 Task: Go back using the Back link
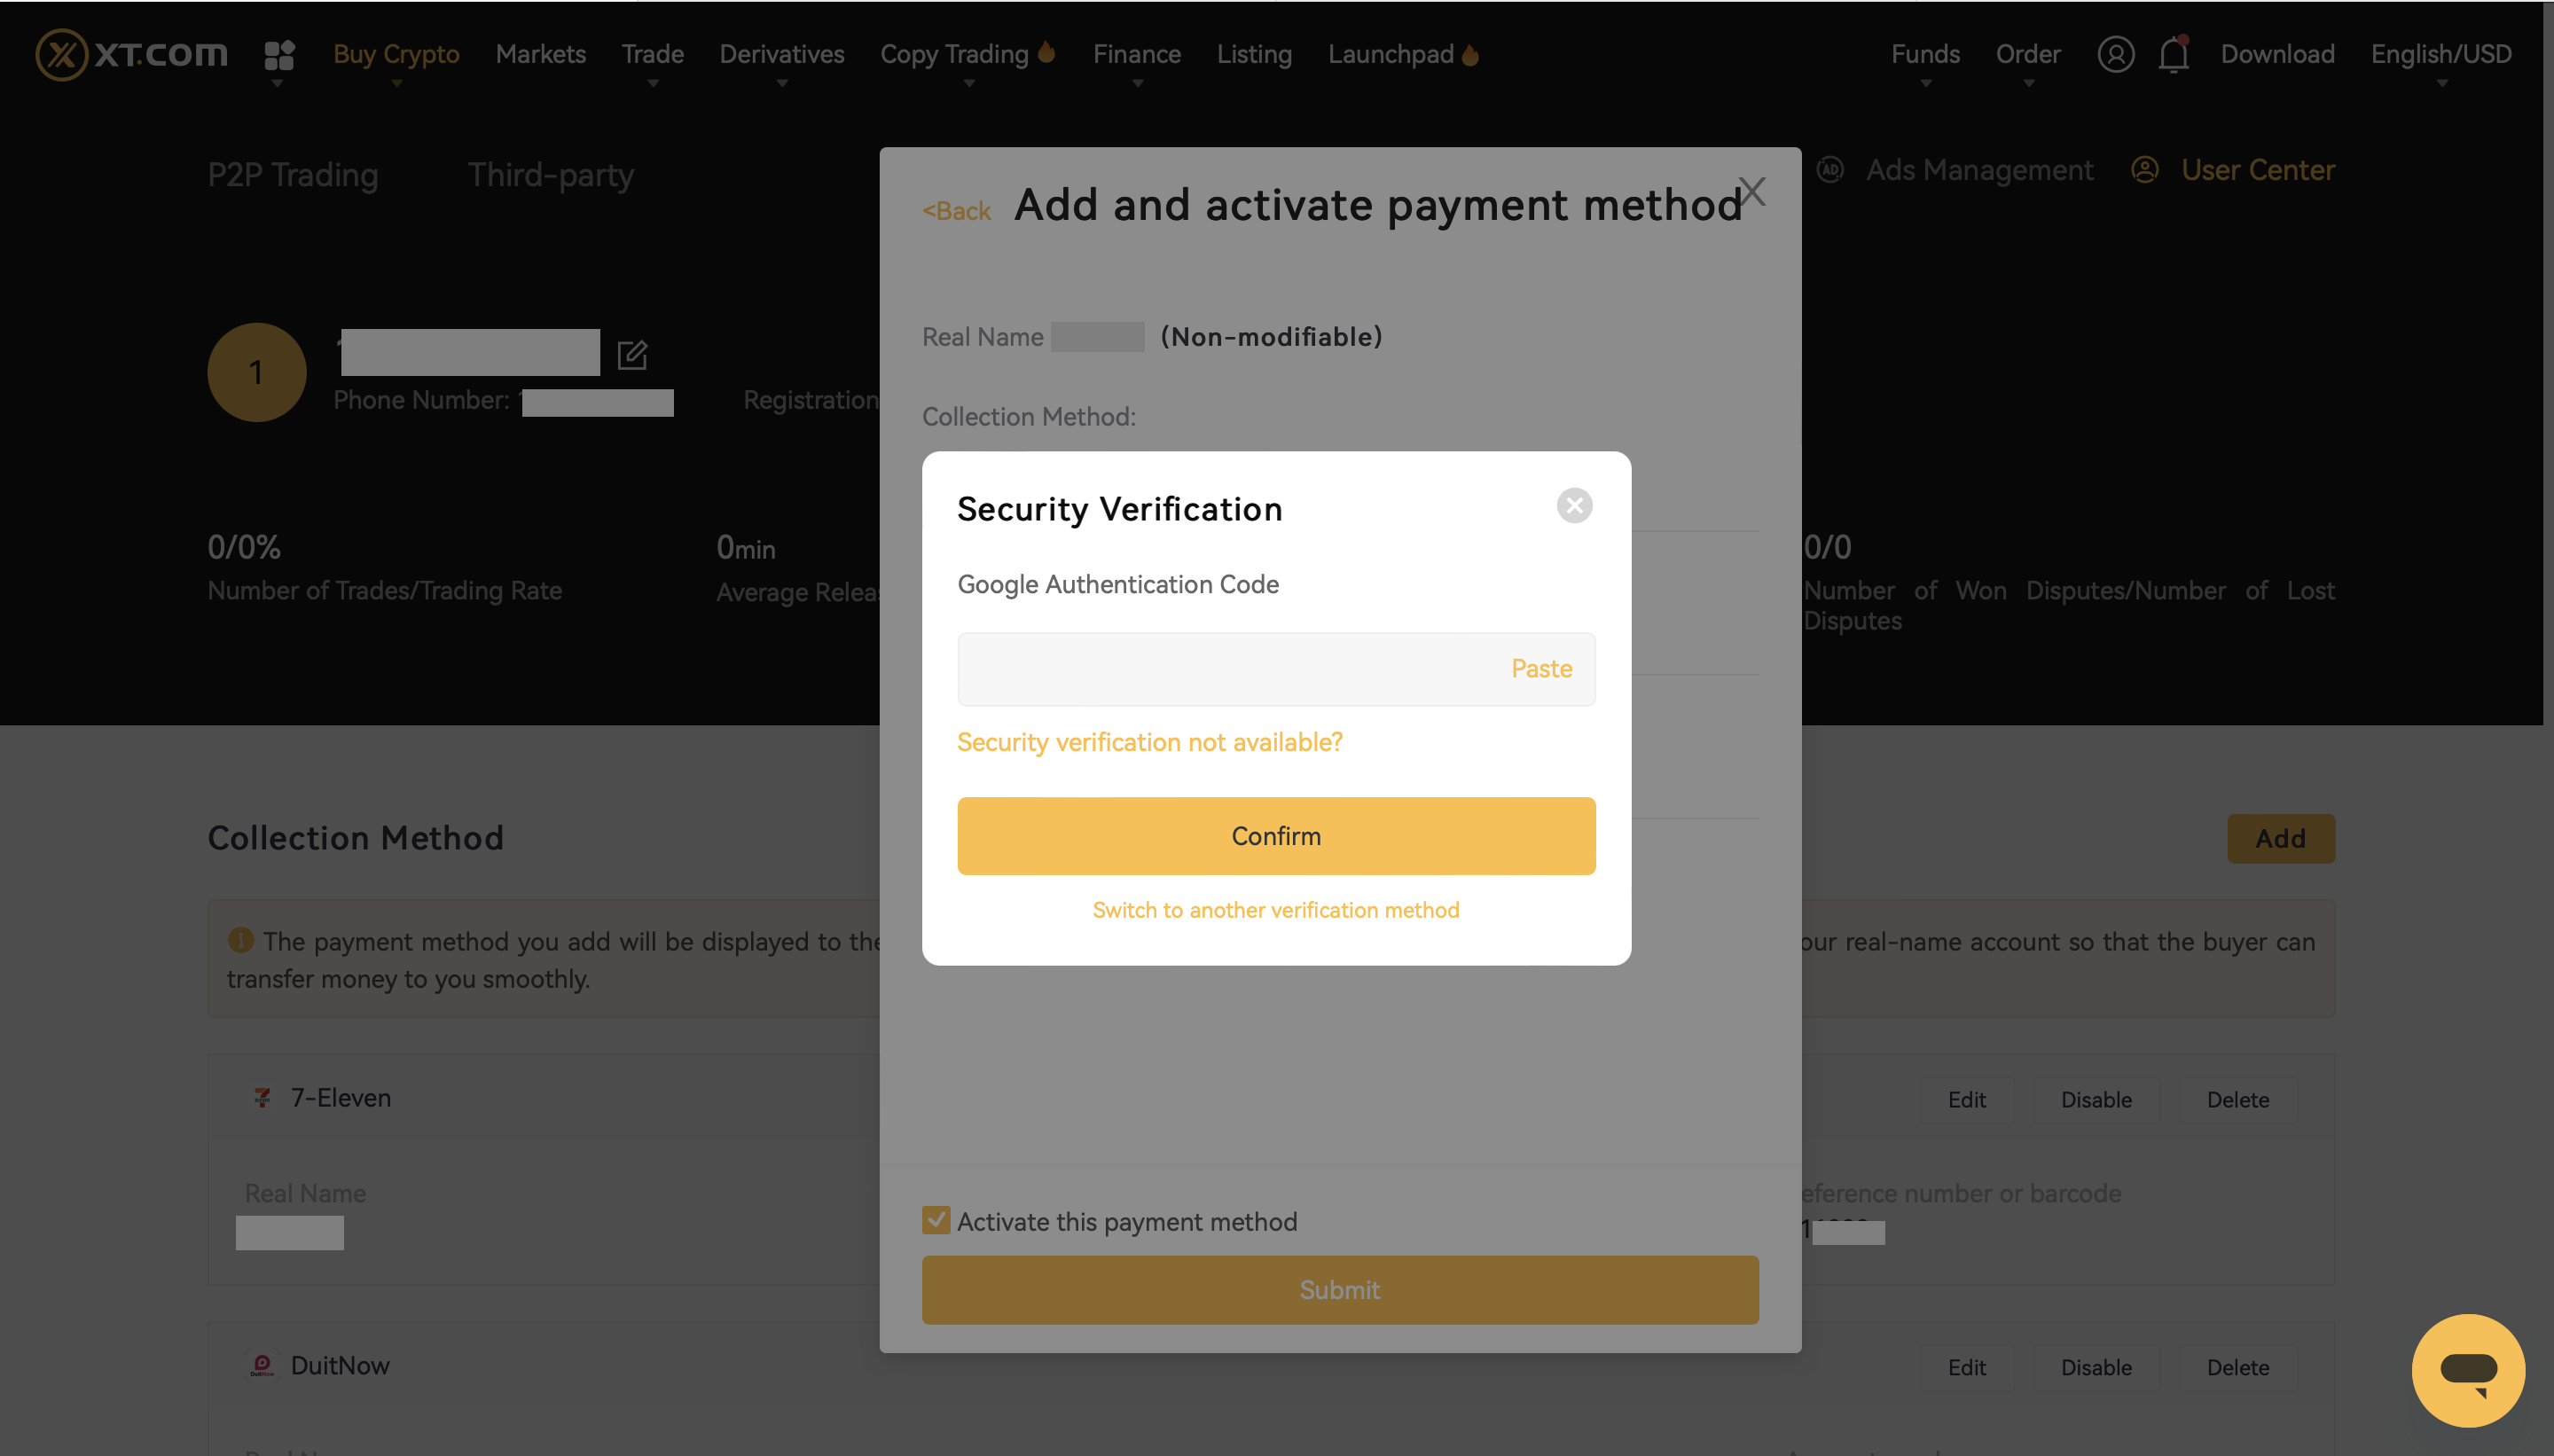coord(957,211)
